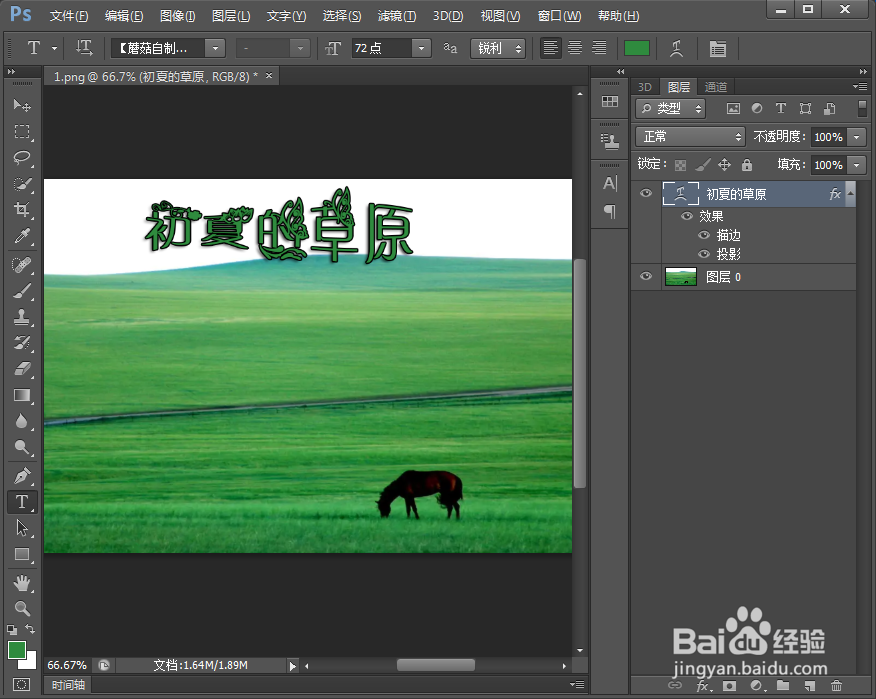Viewport: 876px width, 699px height.
Task: Open the 滤镜 menu
Action: [x=396, y=15]
